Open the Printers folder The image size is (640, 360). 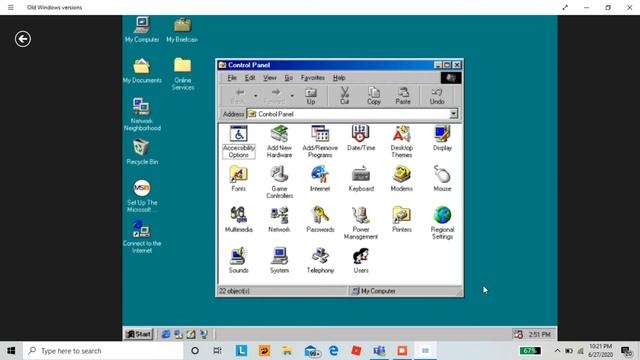402,220
